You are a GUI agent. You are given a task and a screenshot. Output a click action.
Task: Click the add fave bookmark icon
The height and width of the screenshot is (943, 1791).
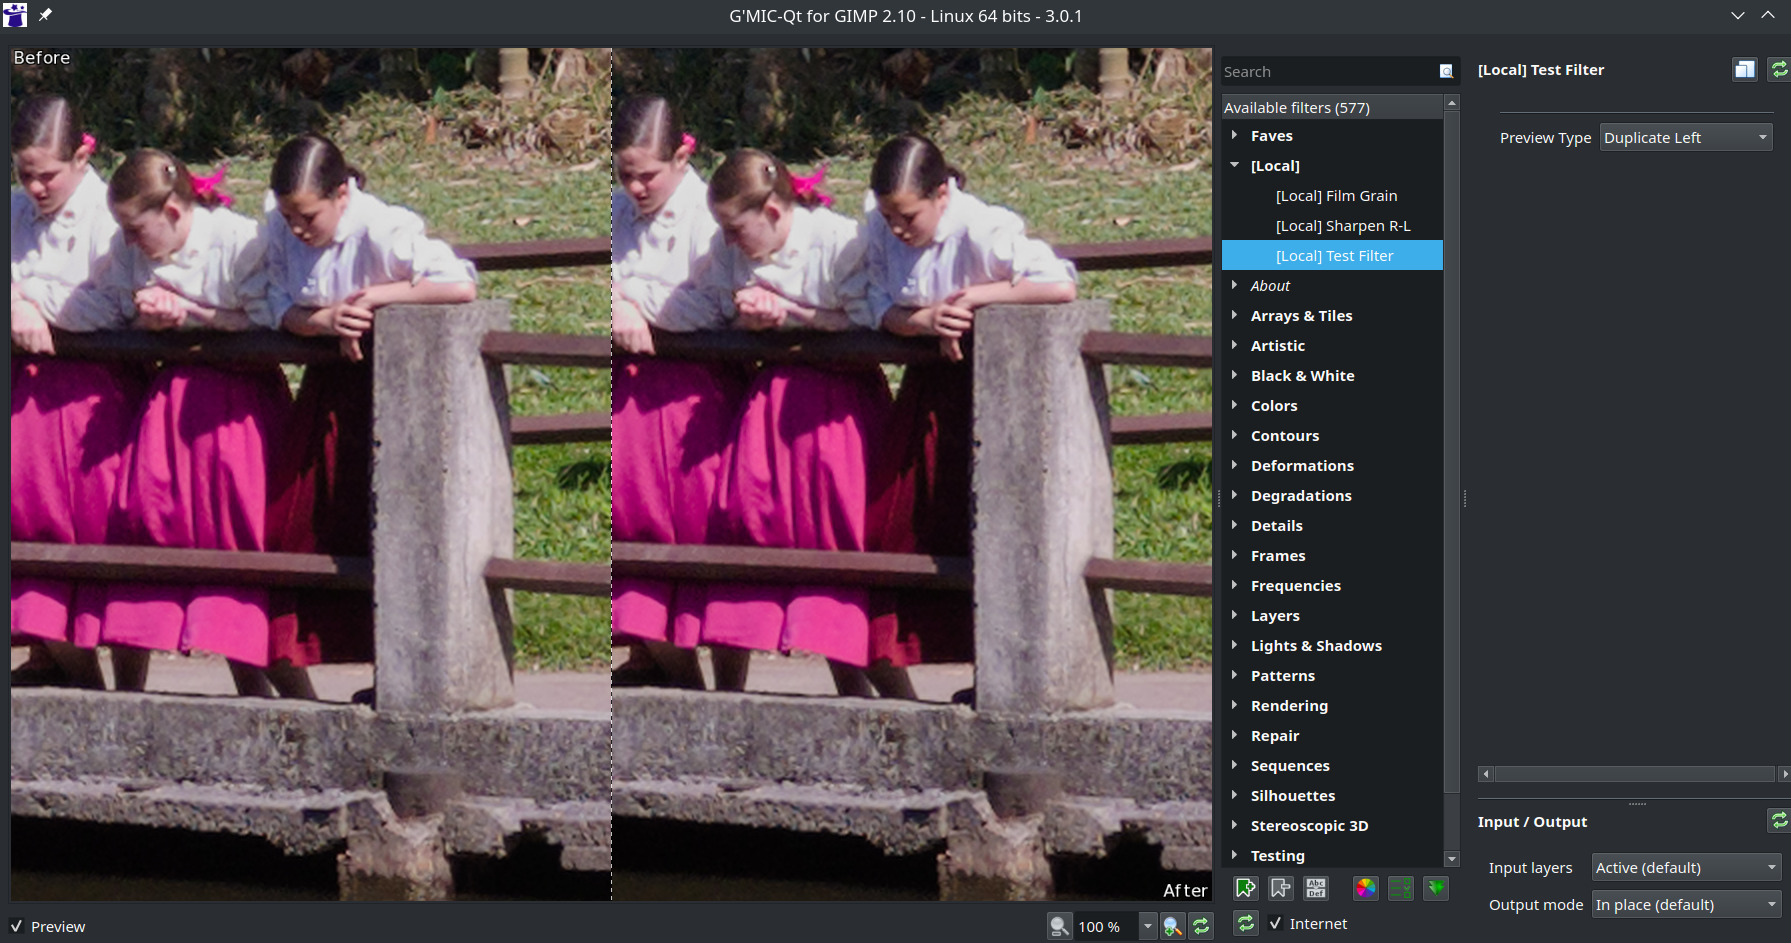[1245, 888]
